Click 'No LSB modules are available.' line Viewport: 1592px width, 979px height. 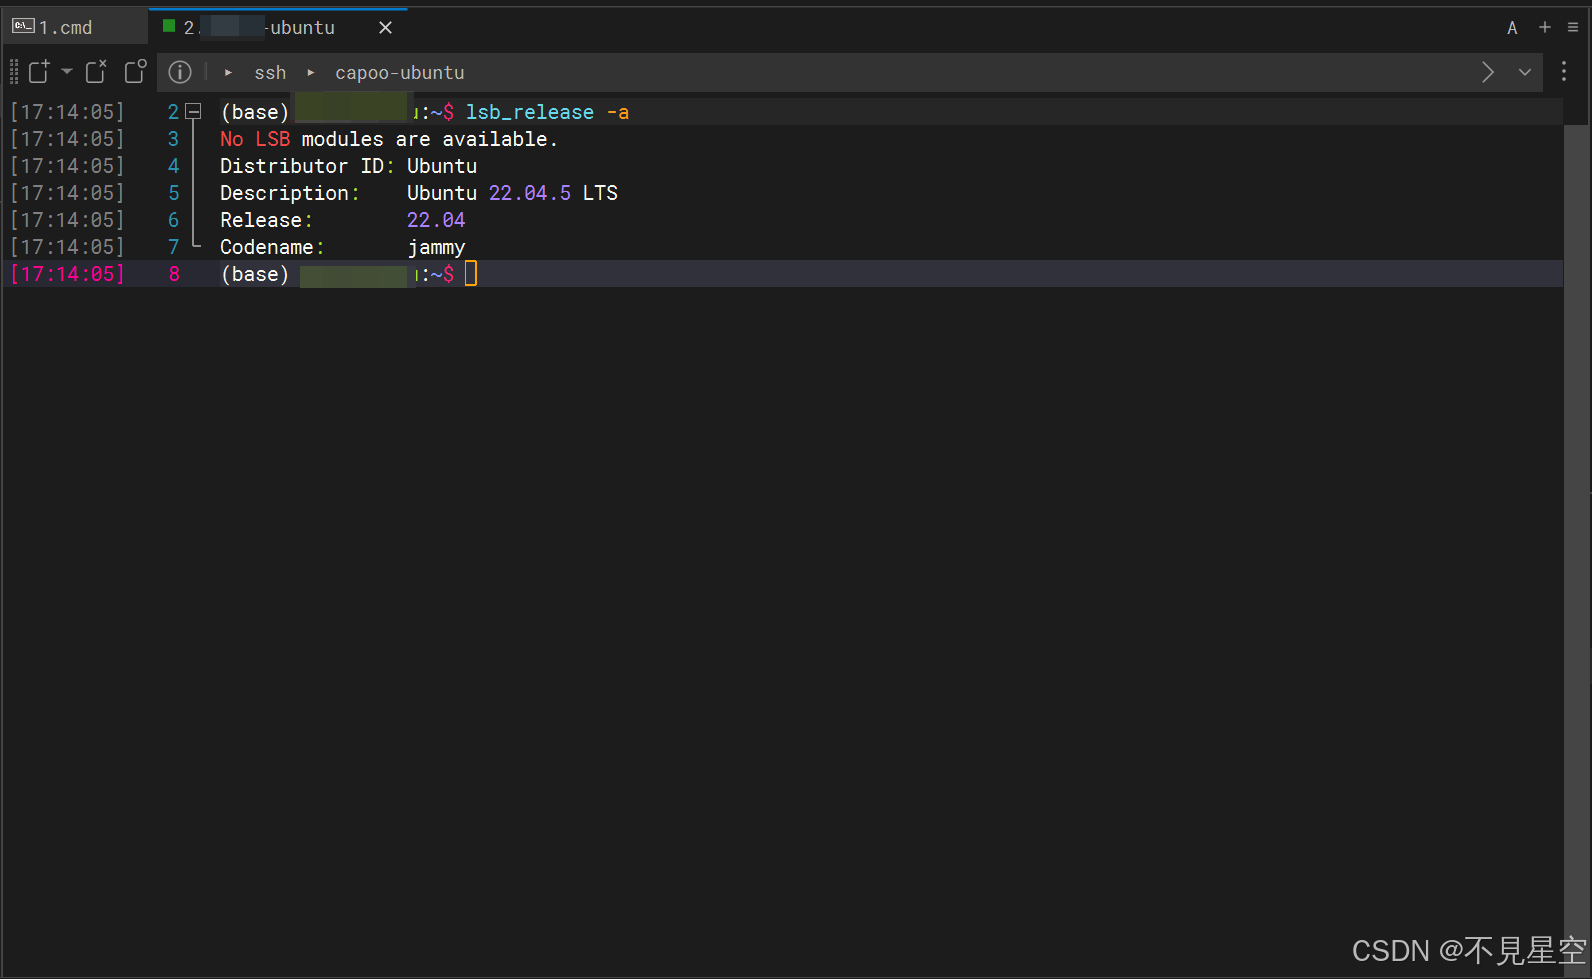389,139
